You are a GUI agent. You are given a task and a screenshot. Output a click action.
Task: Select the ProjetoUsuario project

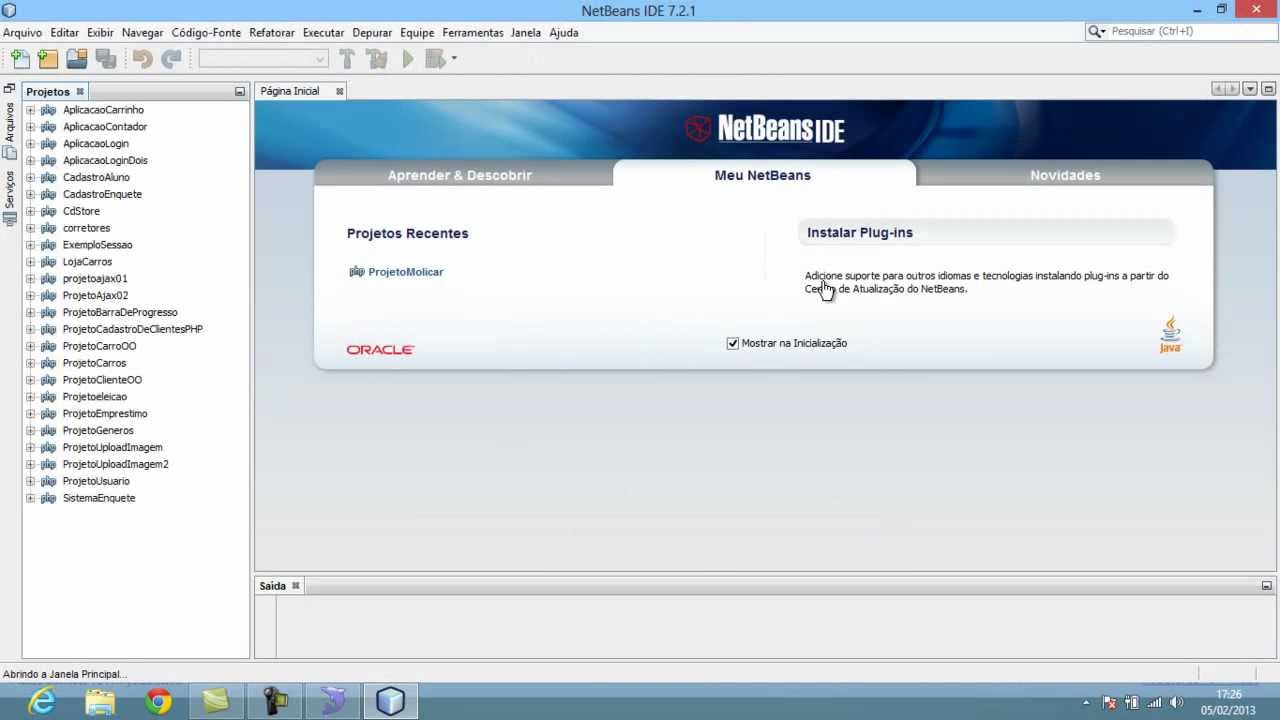[96, 481]
